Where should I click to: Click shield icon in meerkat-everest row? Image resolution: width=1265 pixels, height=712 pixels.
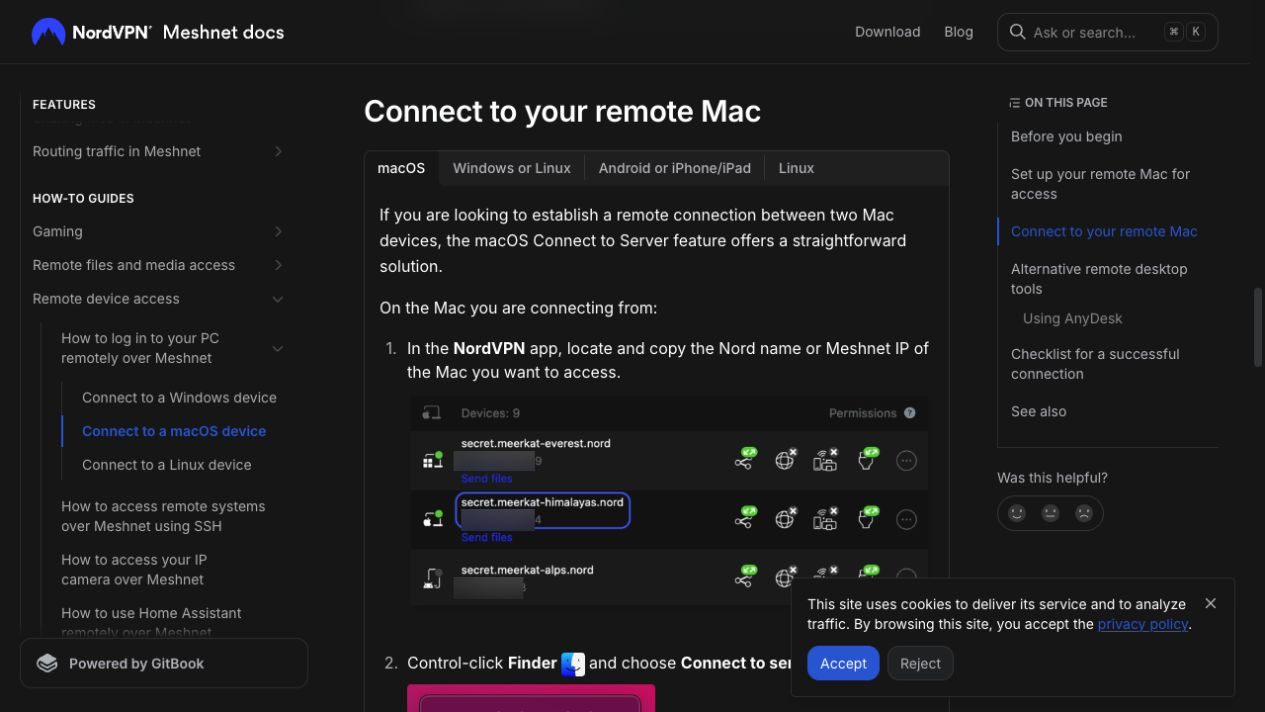pos(867,459)
